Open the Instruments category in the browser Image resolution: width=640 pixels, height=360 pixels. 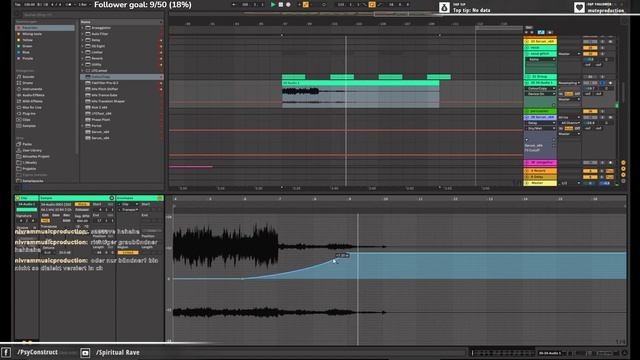32,89
